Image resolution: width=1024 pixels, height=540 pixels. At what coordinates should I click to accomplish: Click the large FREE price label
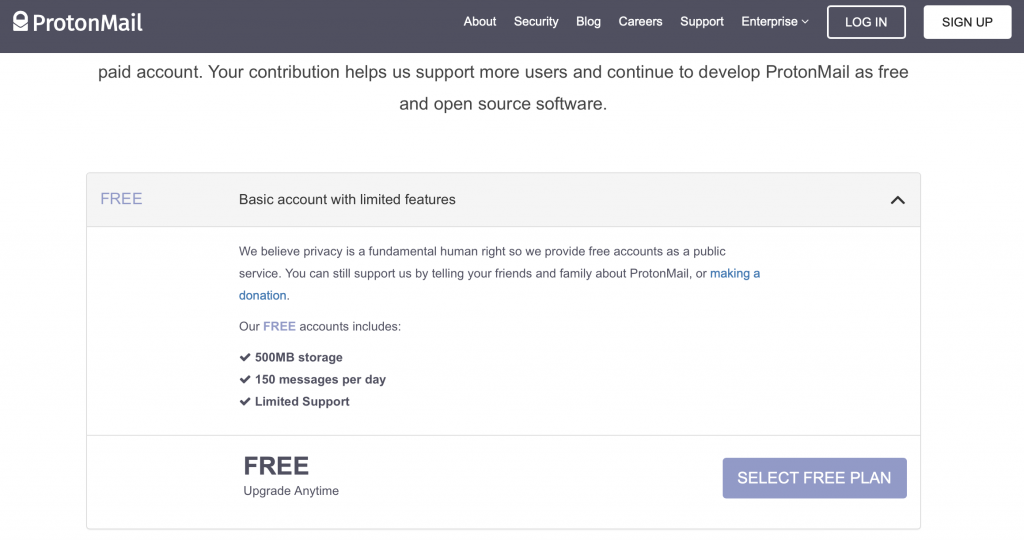tap(276, 466)
